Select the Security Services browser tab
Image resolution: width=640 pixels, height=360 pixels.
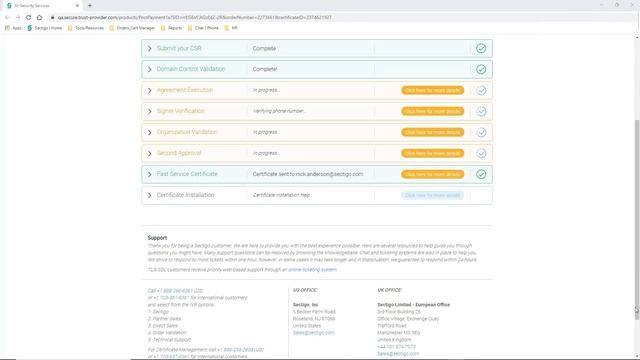click(42, 6)
